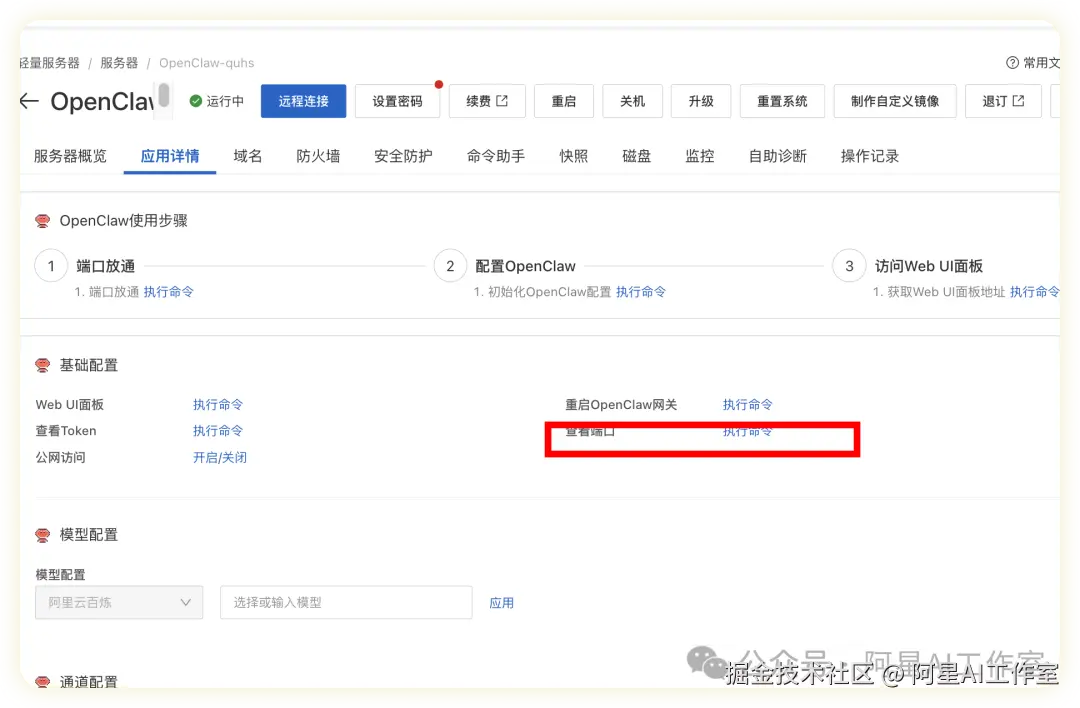Open the 命令助手 tab
This screenshot has height=708, width=1080.
click(496, 156)
